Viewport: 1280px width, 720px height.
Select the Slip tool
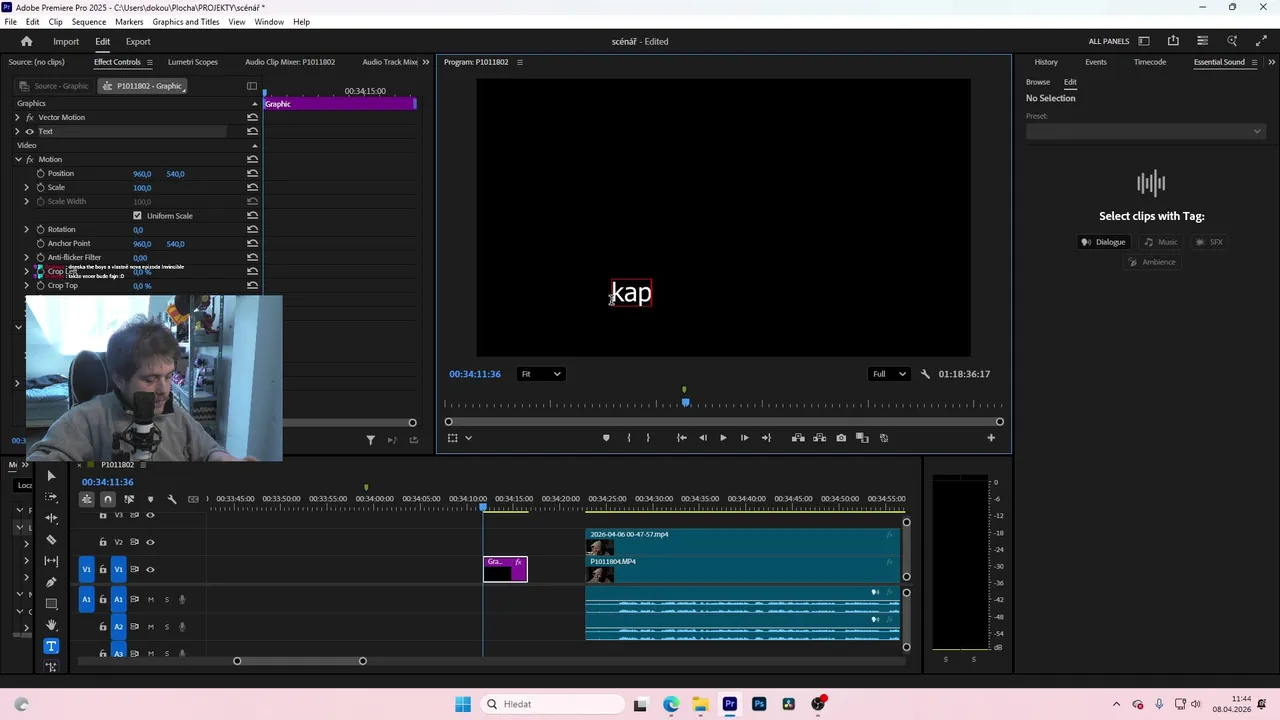(x=51, y=561)
